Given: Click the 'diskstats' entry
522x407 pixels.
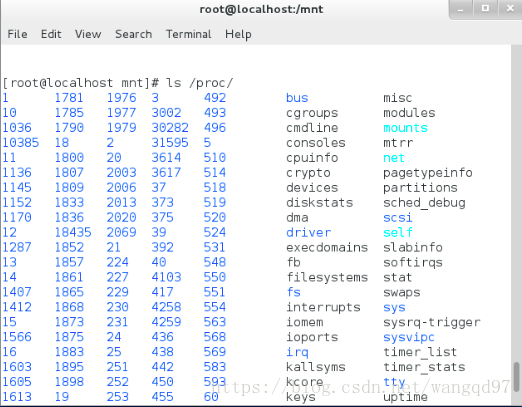Looking at the screenshot, I should pos(319,203).
